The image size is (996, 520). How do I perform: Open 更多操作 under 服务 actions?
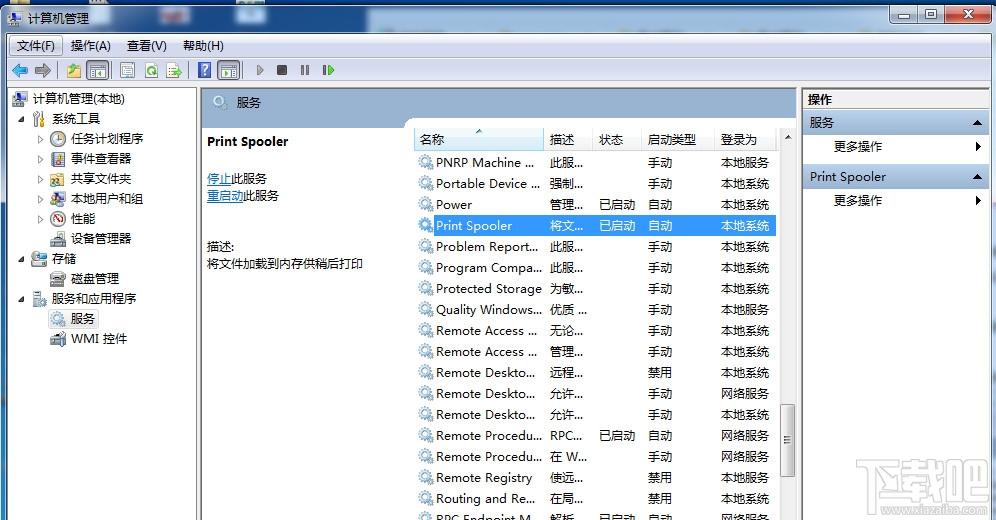858,147
